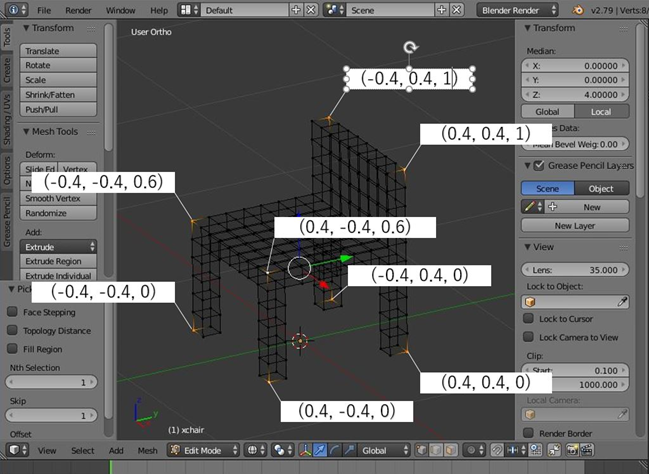Click the Shrink/Fatten button
649x474 pixels.
point(58,95)
